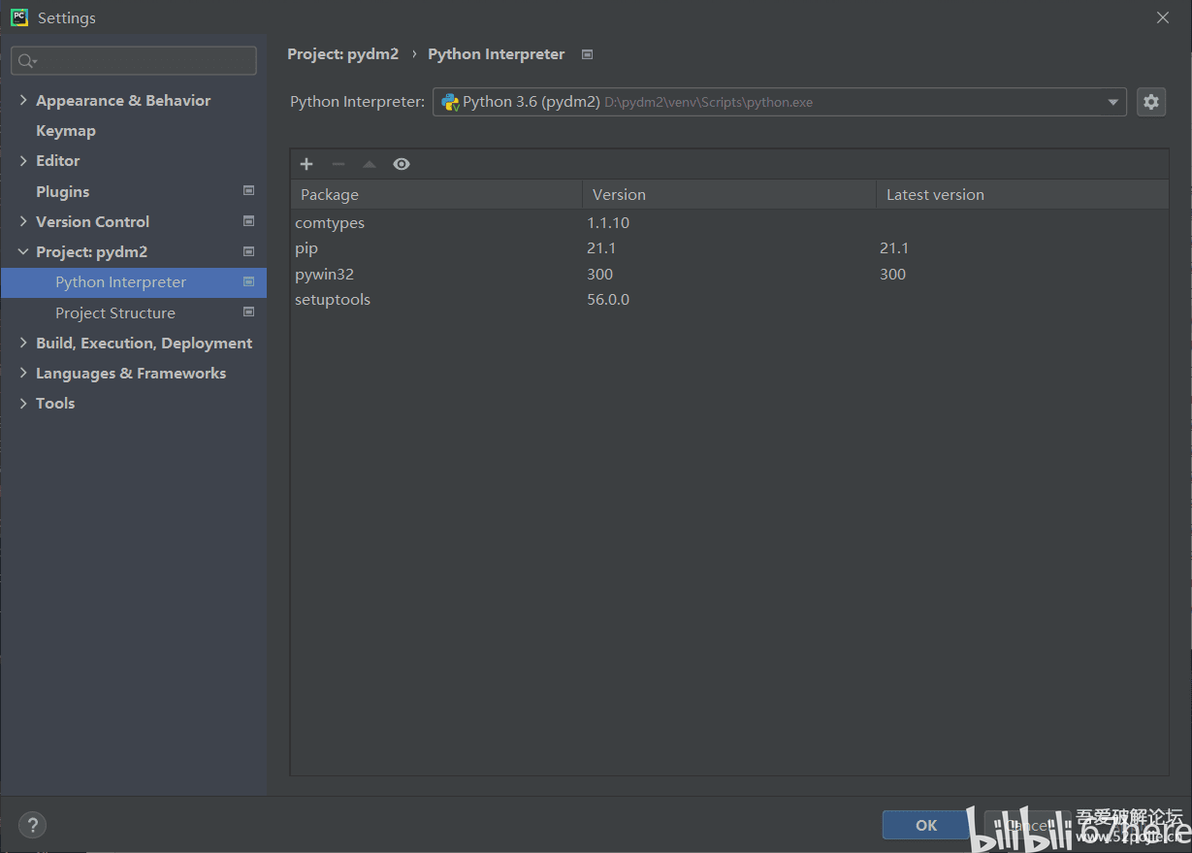Click pip latest version 21.1 cell
The image size is (1192, 853).
(894, 249)
